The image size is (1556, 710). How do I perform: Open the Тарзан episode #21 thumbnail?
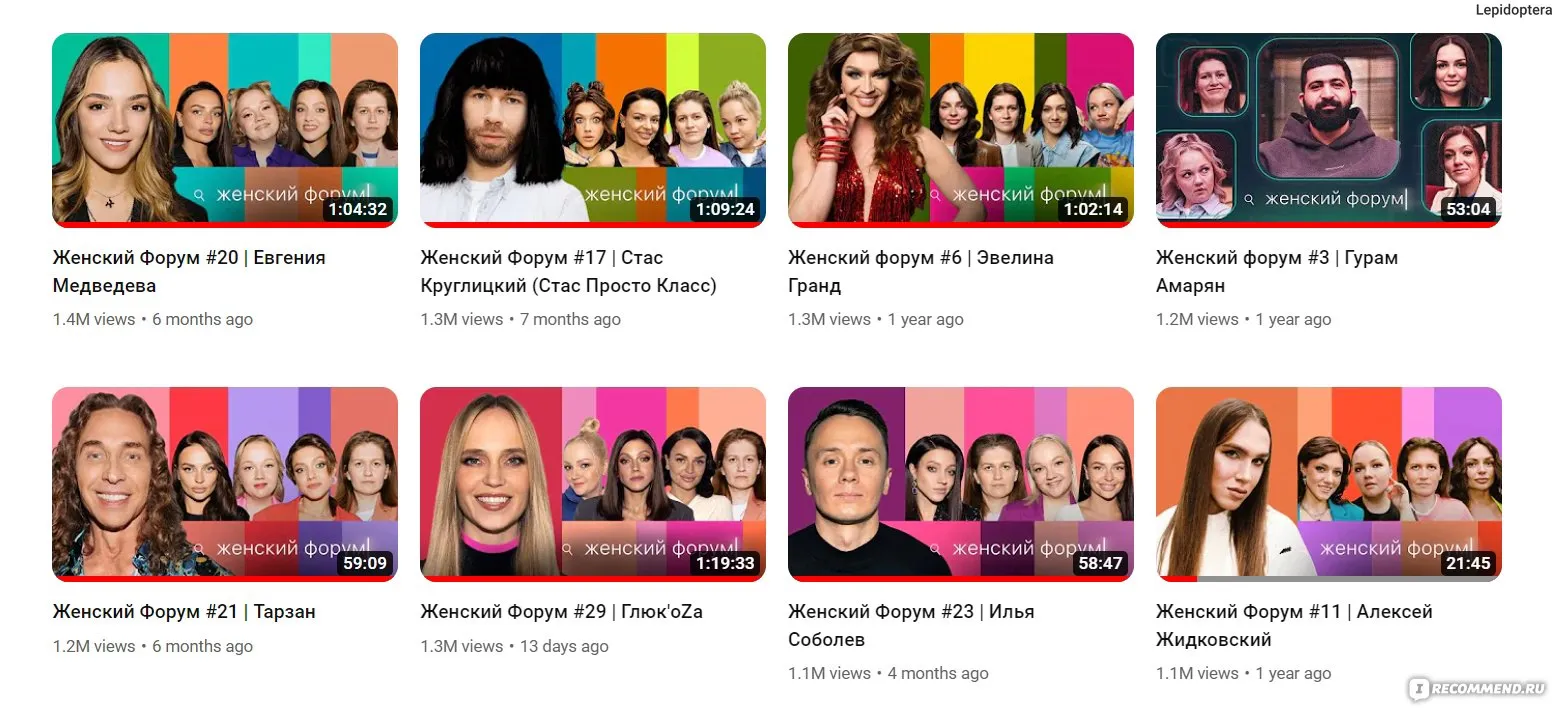click(x=225, y=484)
